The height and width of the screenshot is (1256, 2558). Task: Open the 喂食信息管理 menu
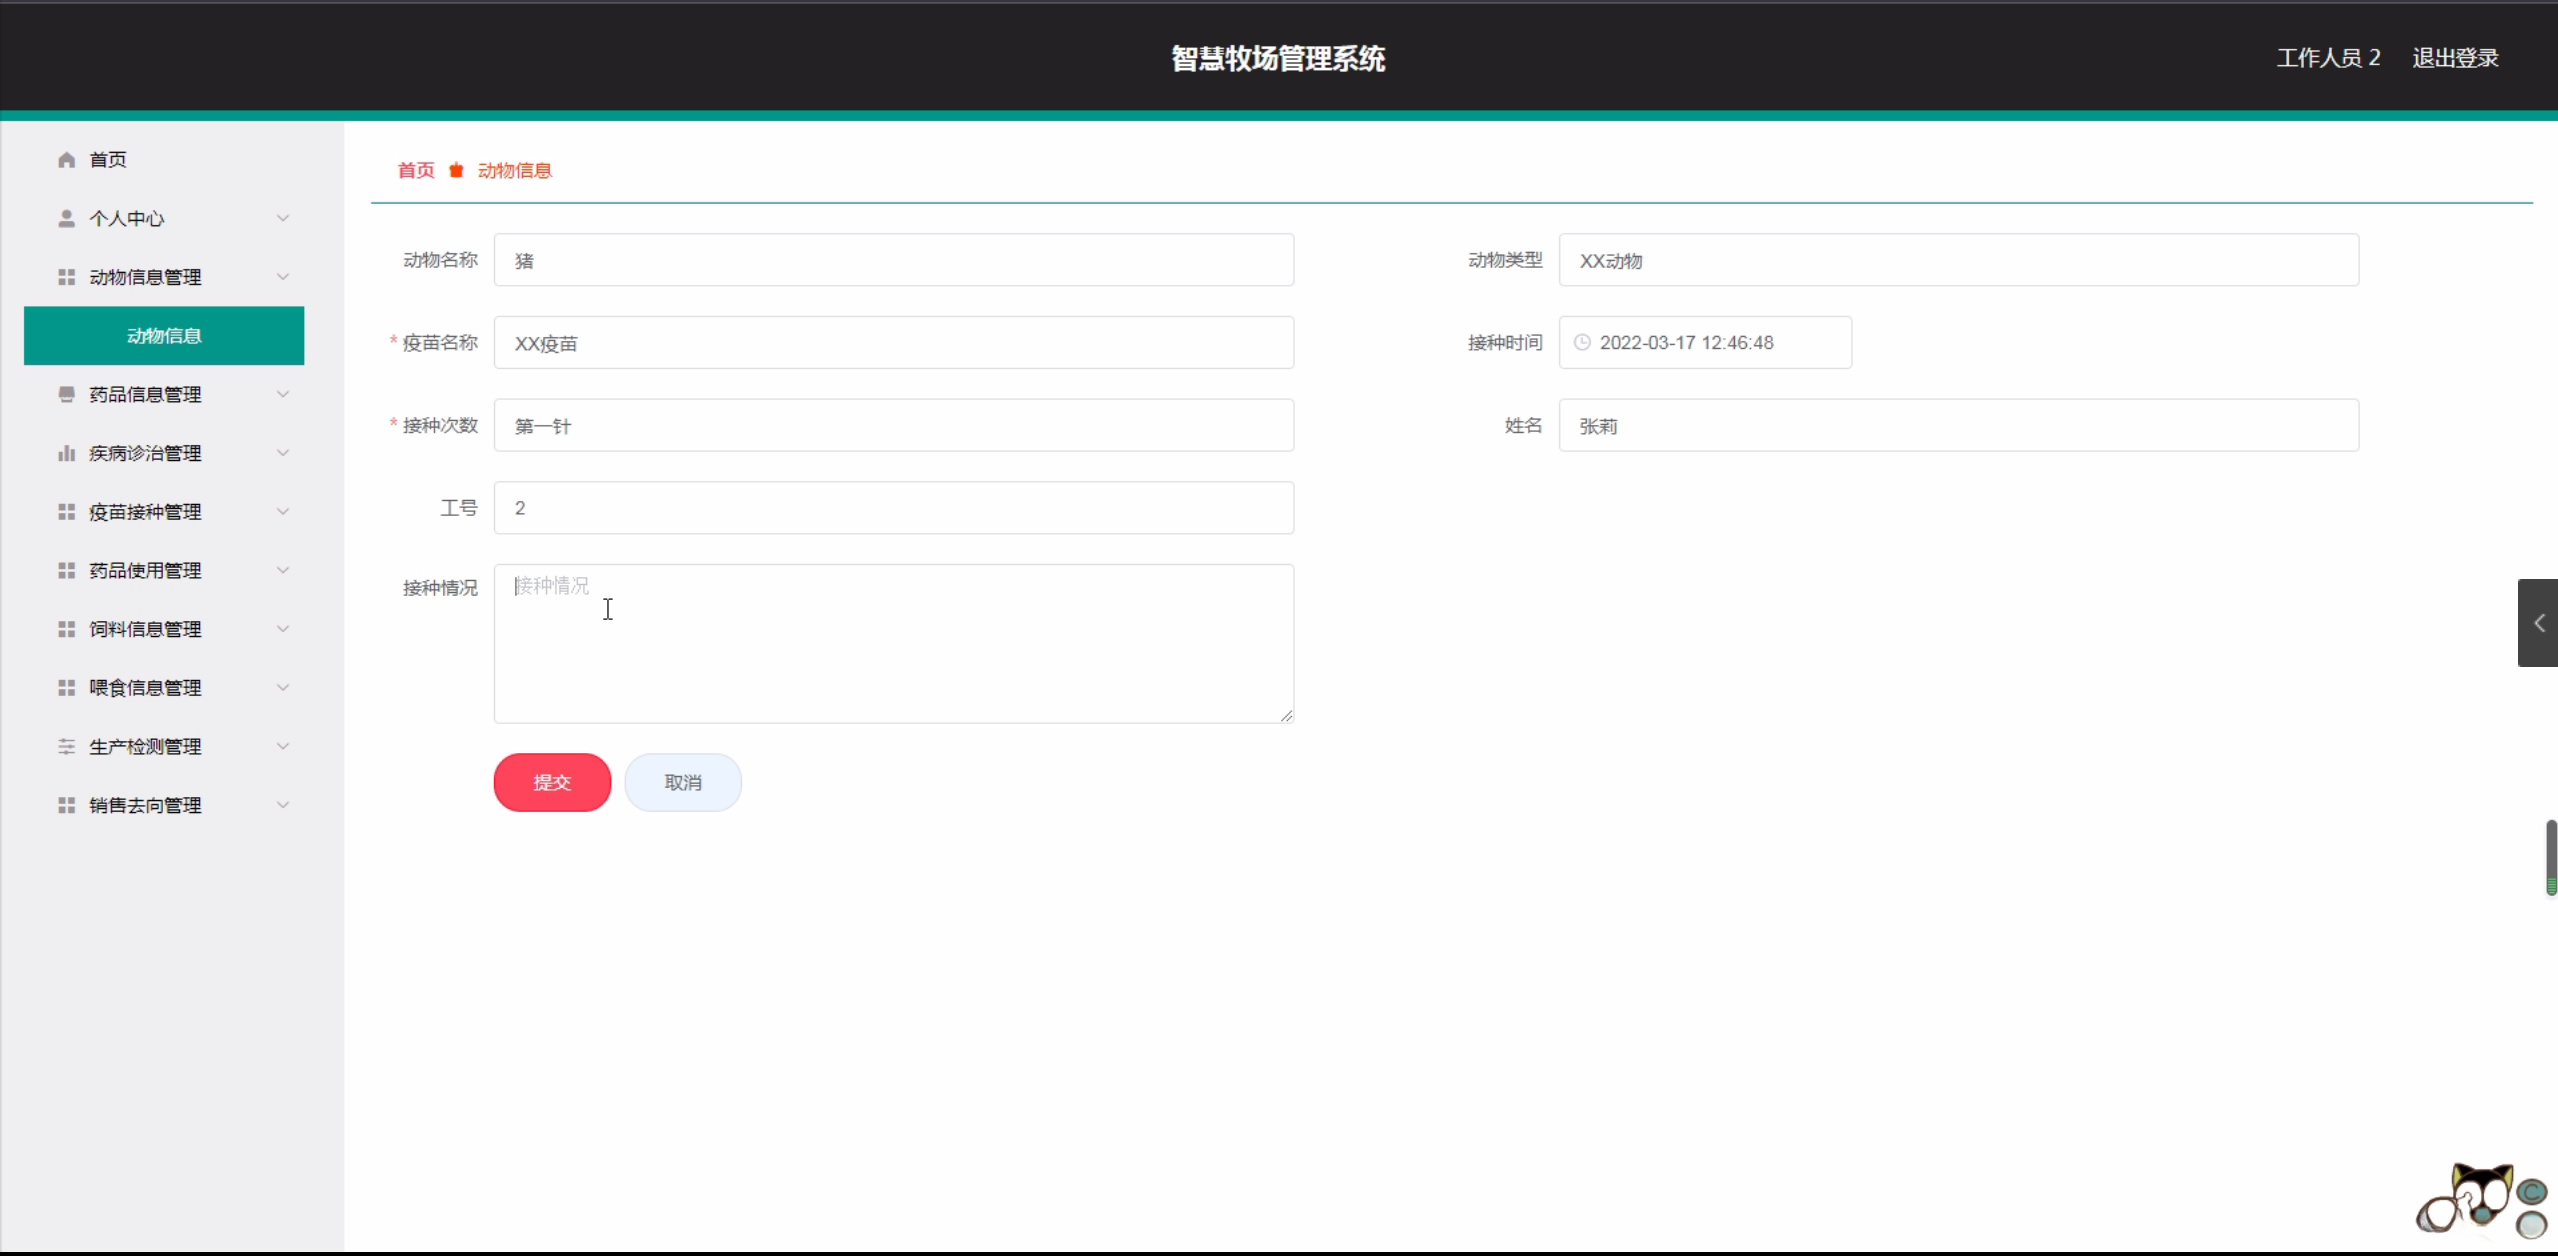[x=145, y=688]
